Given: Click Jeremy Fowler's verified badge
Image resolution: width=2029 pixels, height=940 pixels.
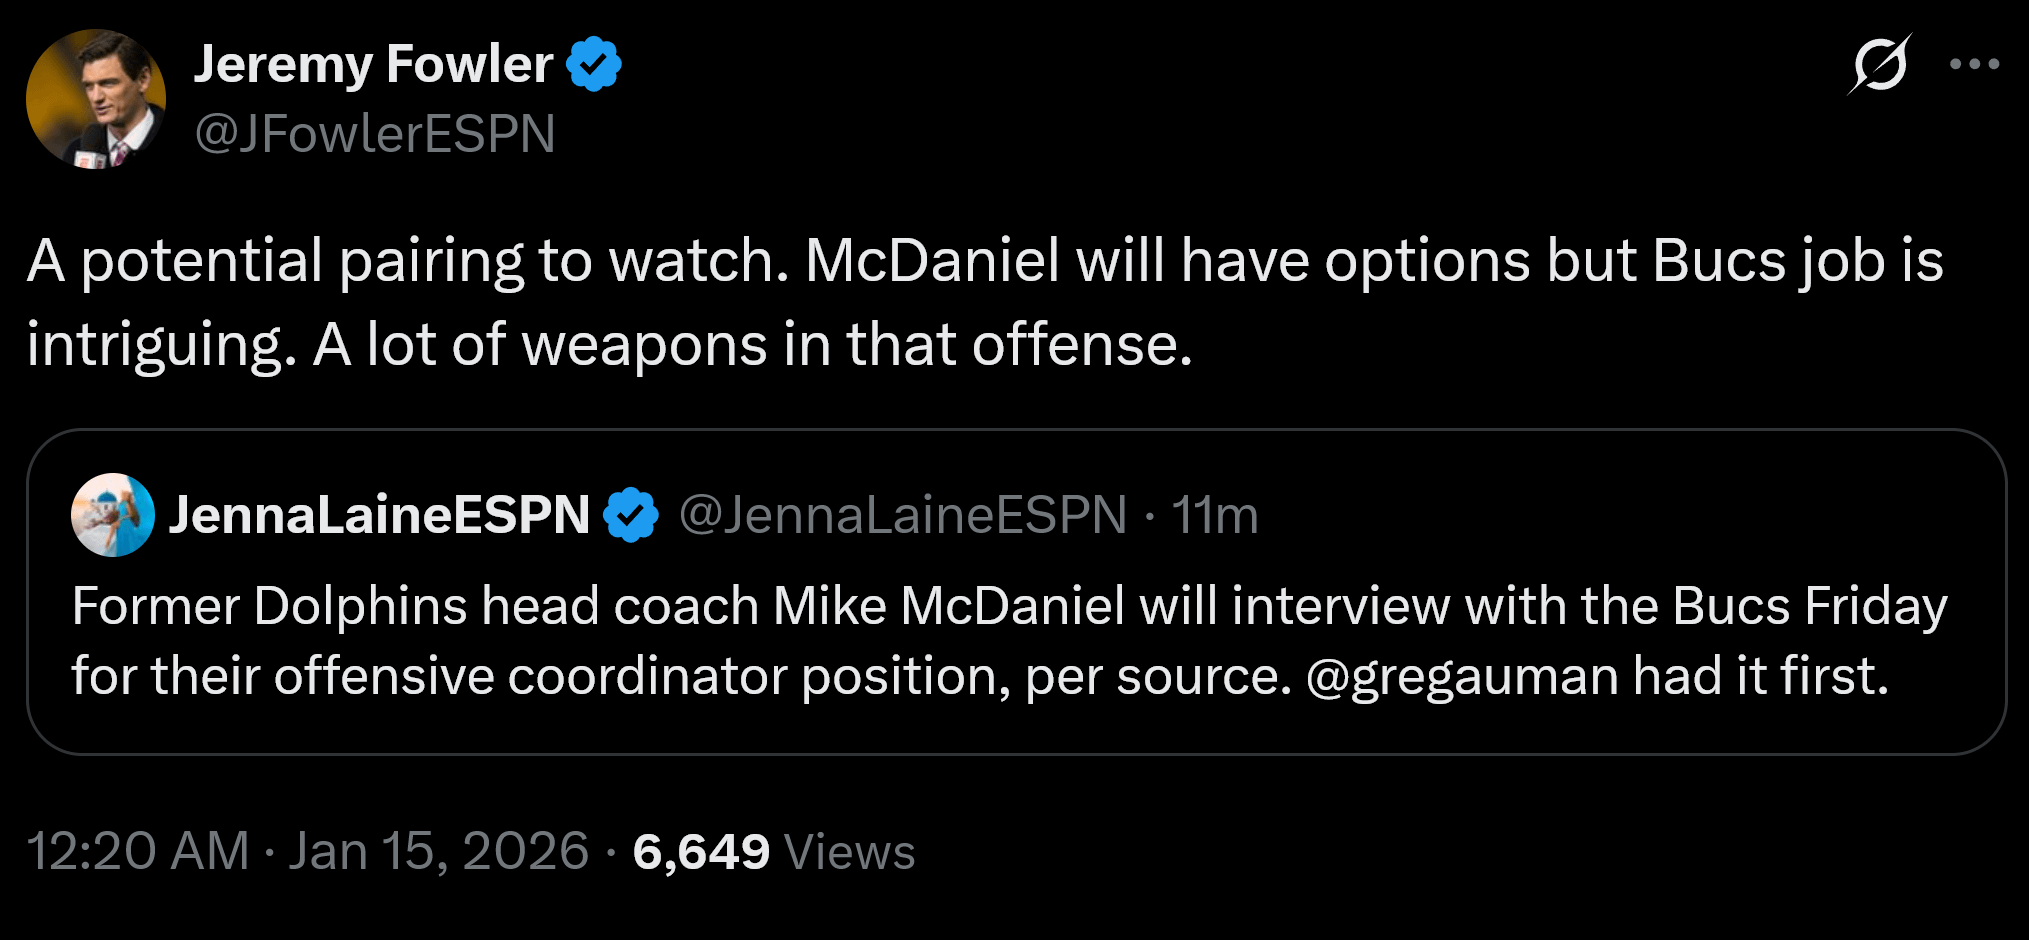Looking at the screenshot, I should point(594,64).
